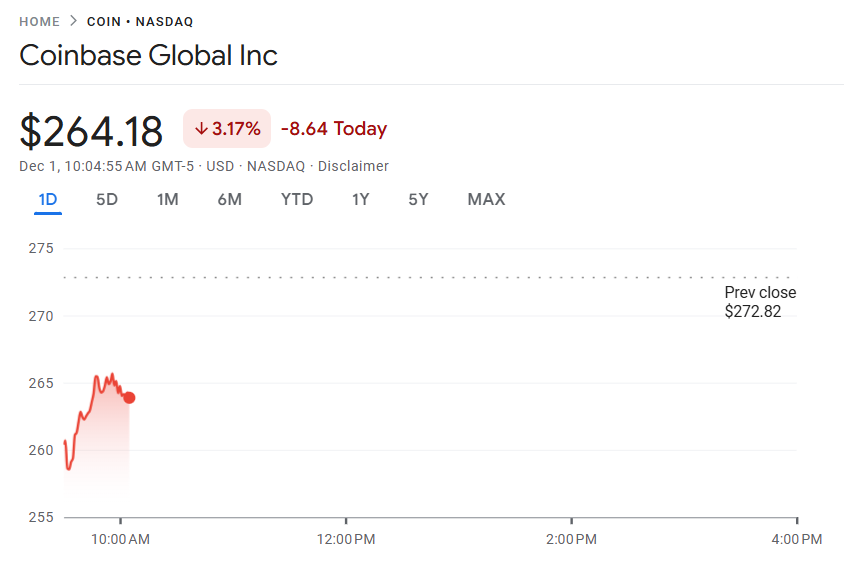Click the down arrow in the percent badge

pos(201,129)
